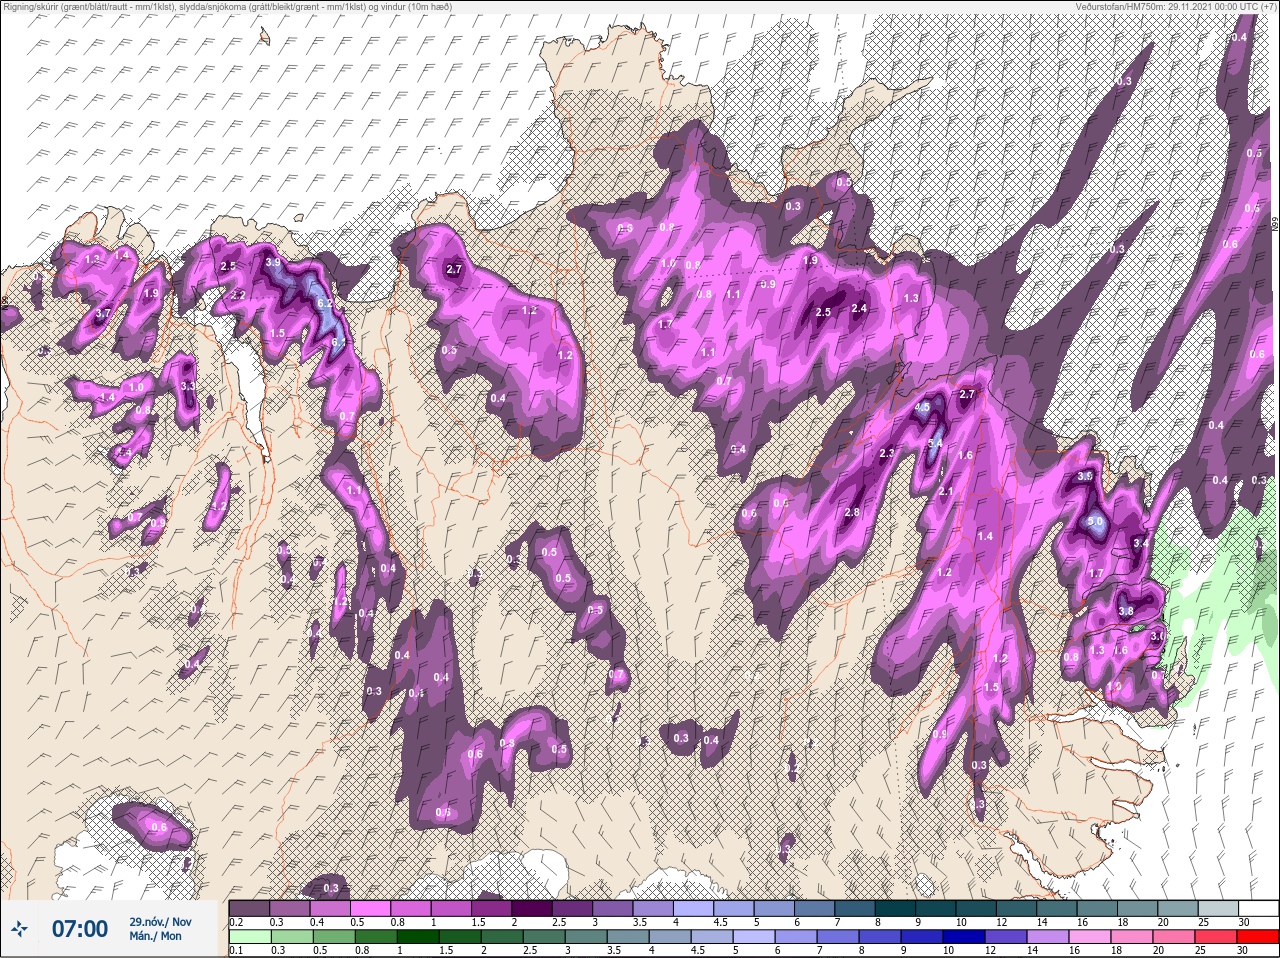Viewport: 1280px width, 958px height.
Task: Pick the pale green first swatch in bottom legend row
Action: [249, 935]
